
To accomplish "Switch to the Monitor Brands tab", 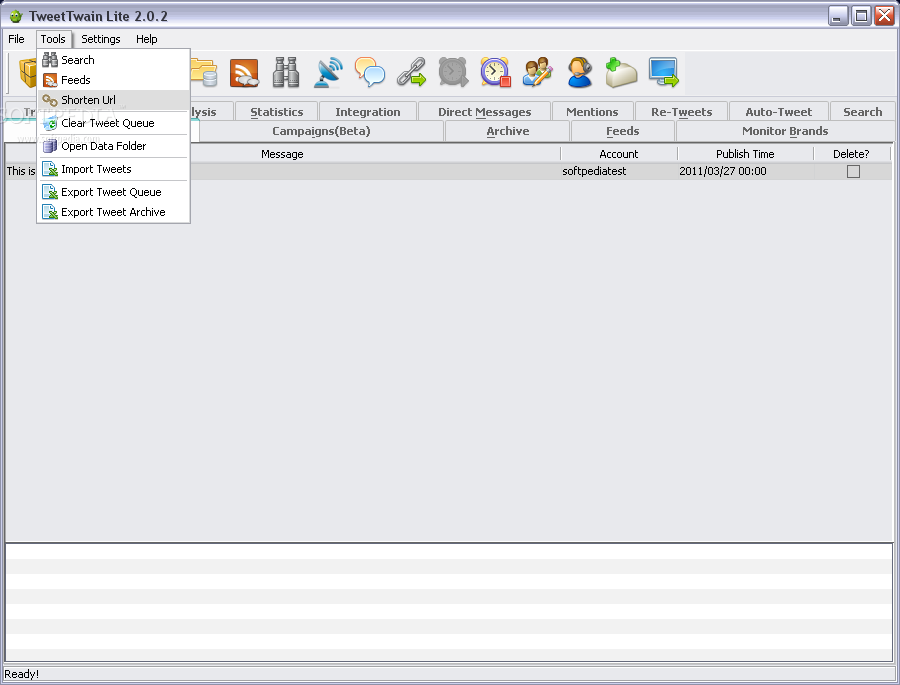I will click(x=785, y=131).
